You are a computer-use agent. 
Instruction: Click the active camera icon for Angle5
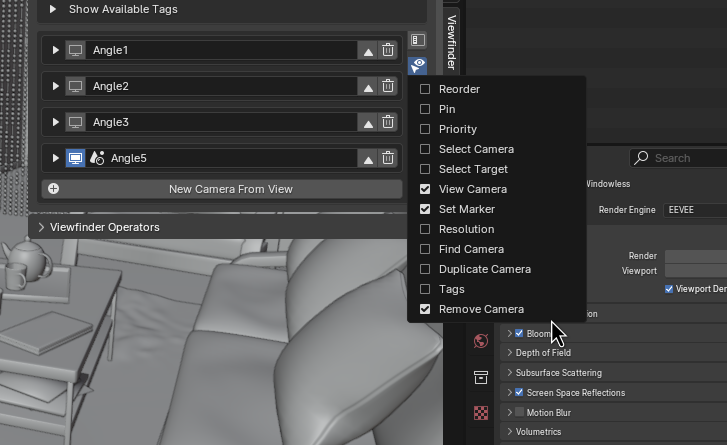[x=75, y=158]
